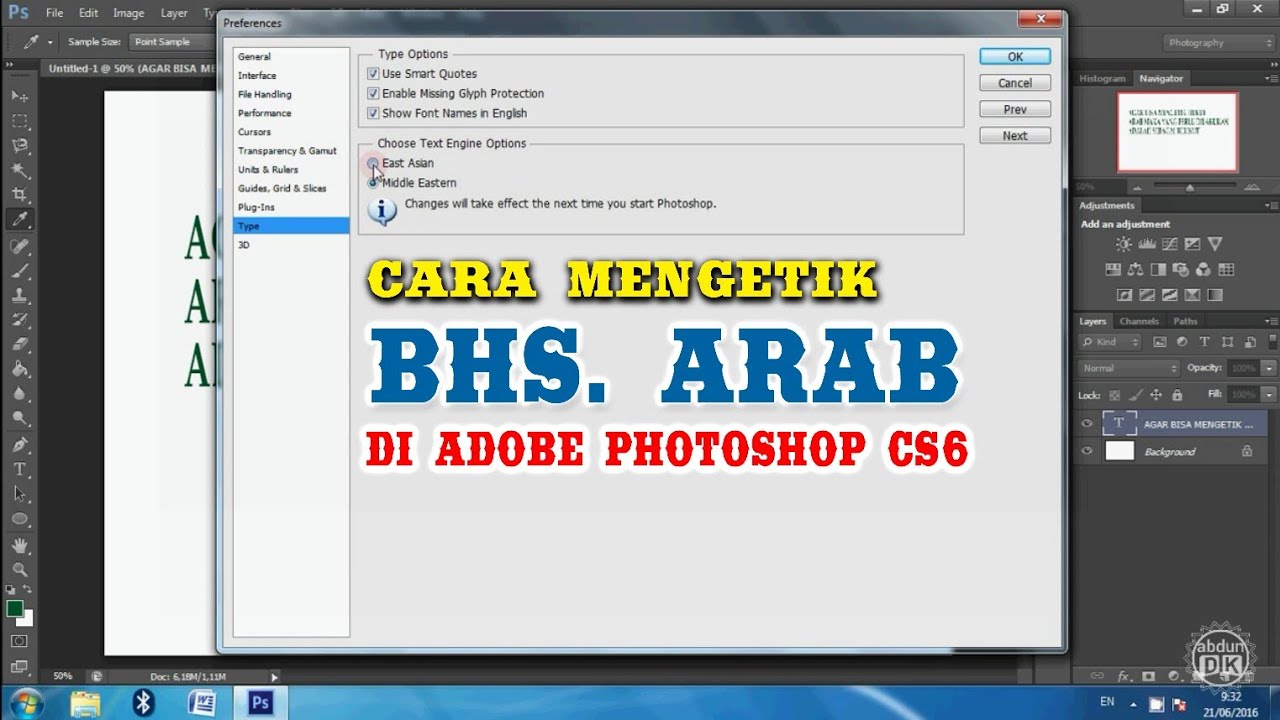
Task: Click the Prev button
Action: (1015, 109)
